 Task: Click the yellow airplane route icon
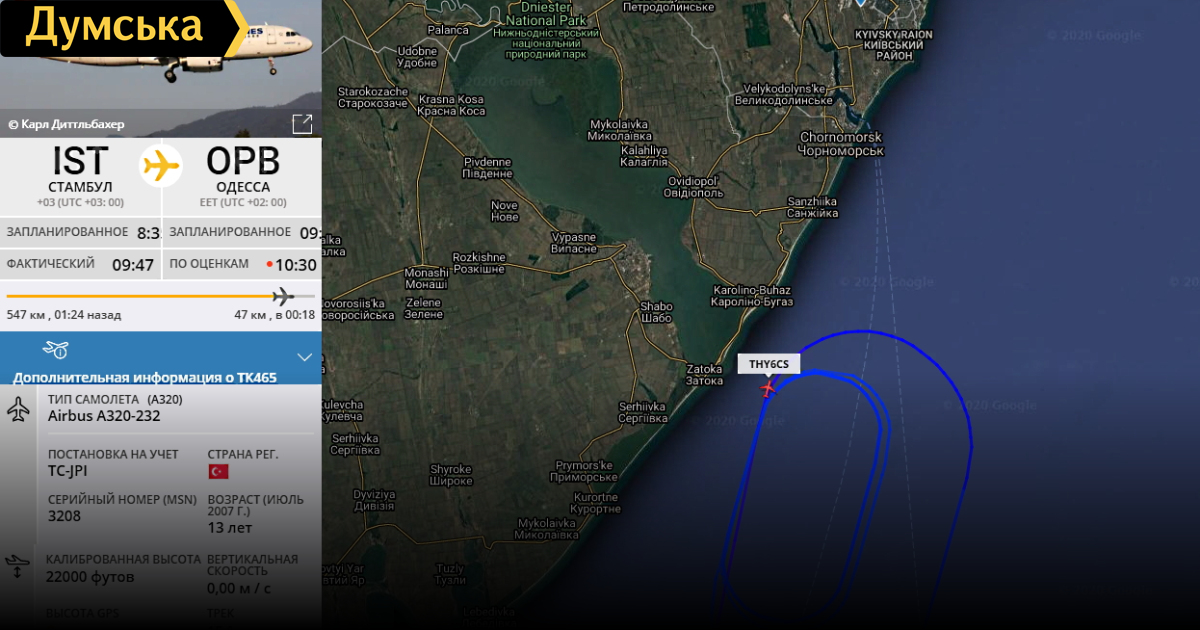click(161, 165)
